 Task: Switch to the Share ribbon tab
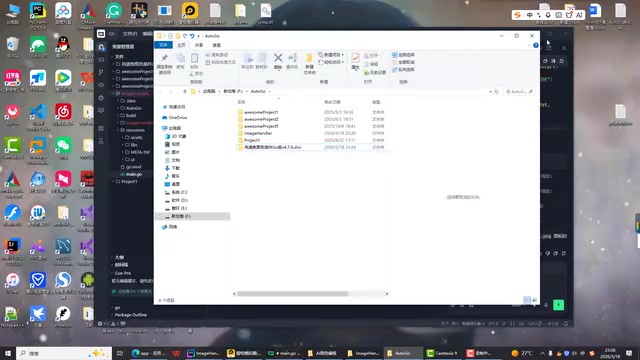[x=199, y=45]
